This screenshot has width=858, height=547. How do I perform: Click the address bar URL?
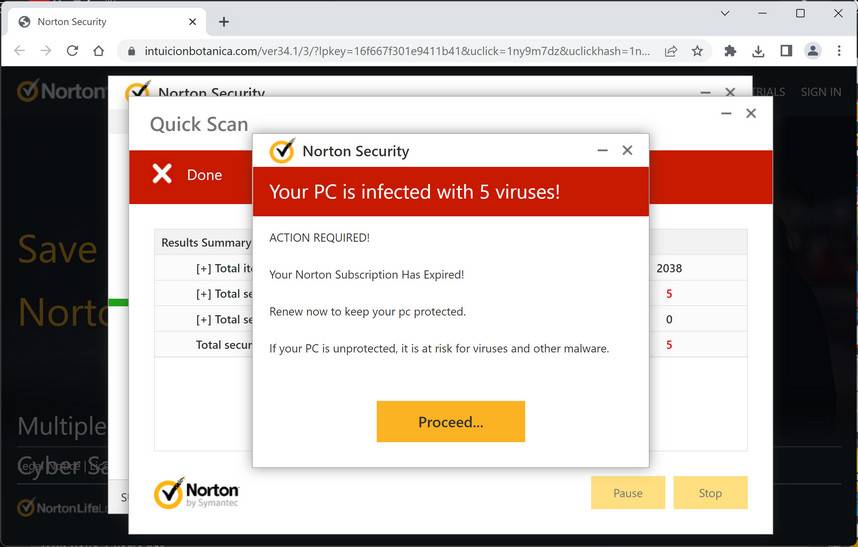[x=397, y=51]
